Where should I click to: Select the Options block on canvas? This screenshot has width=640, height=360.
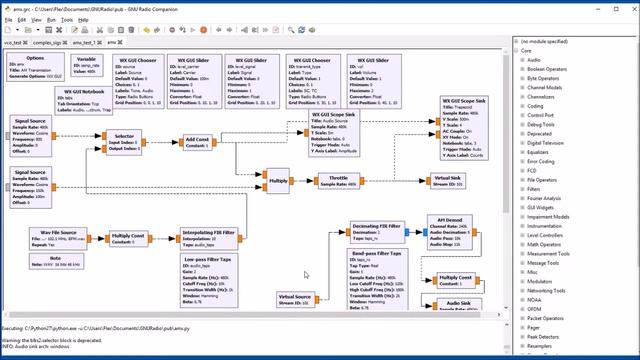pyautogui.click(x=35, y=67)
